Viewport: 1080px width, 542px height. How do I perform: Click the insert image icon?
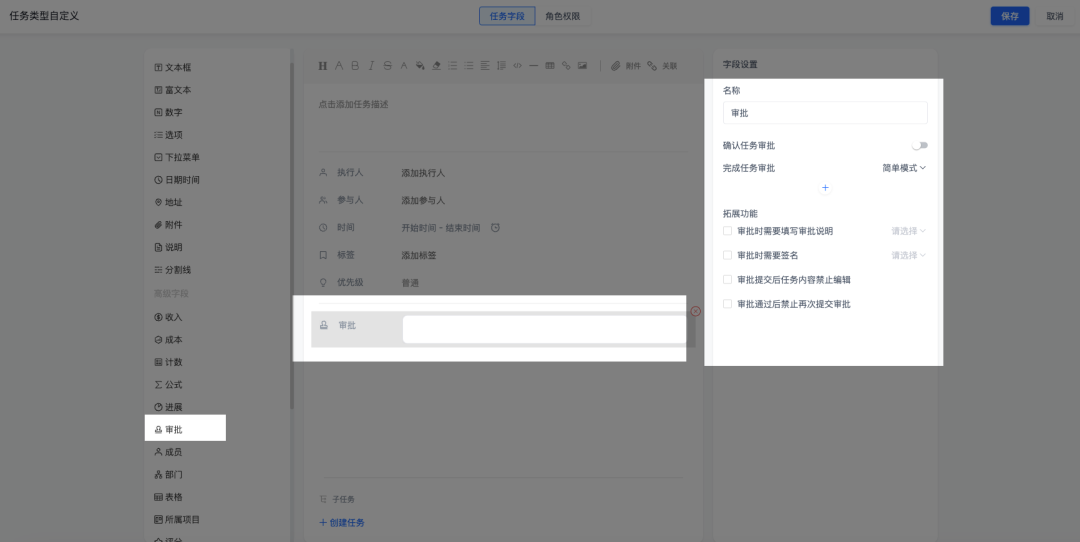tap(582, 66)
